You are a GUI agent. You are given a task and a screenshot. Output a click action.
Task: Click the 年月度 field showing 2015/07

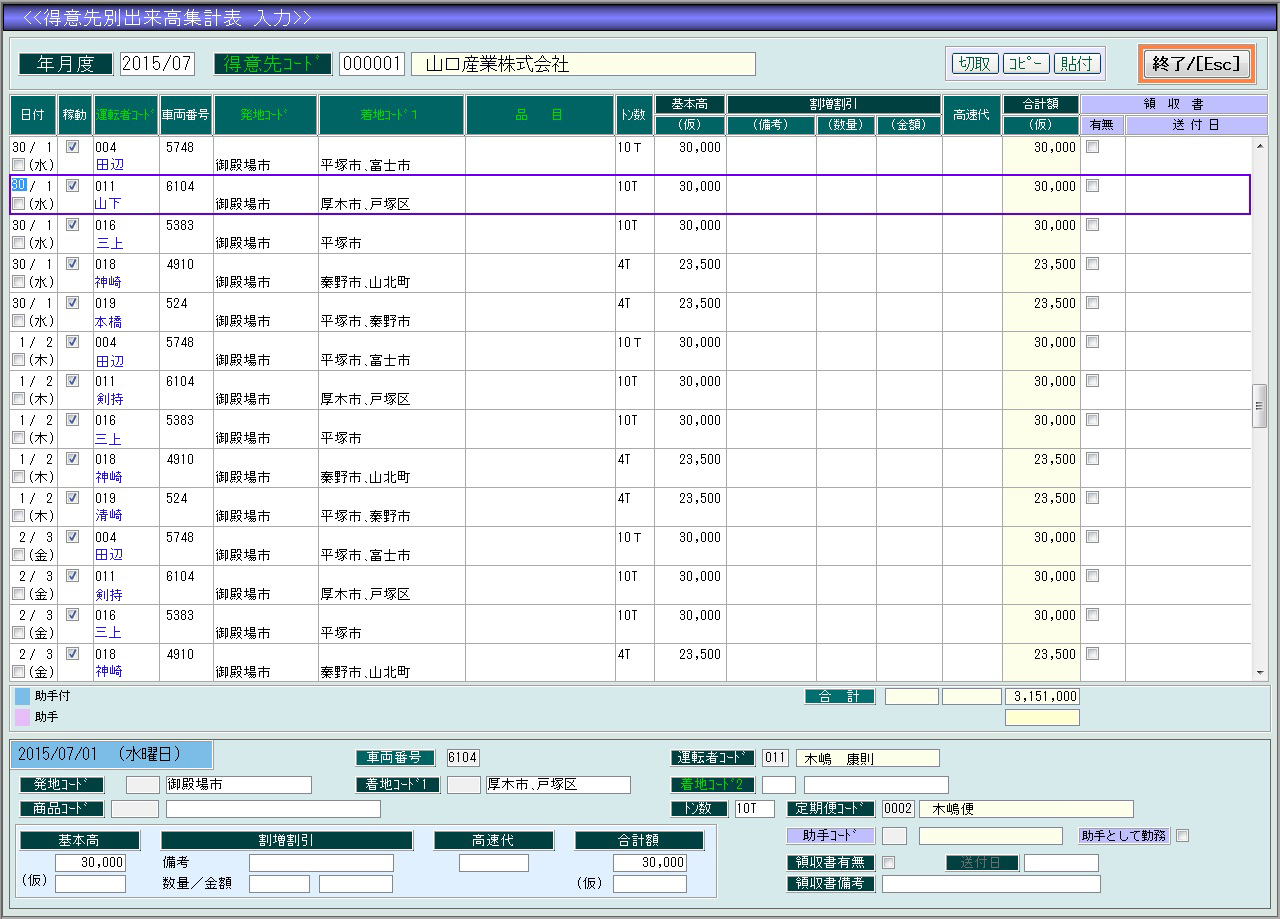coord(157,64)
